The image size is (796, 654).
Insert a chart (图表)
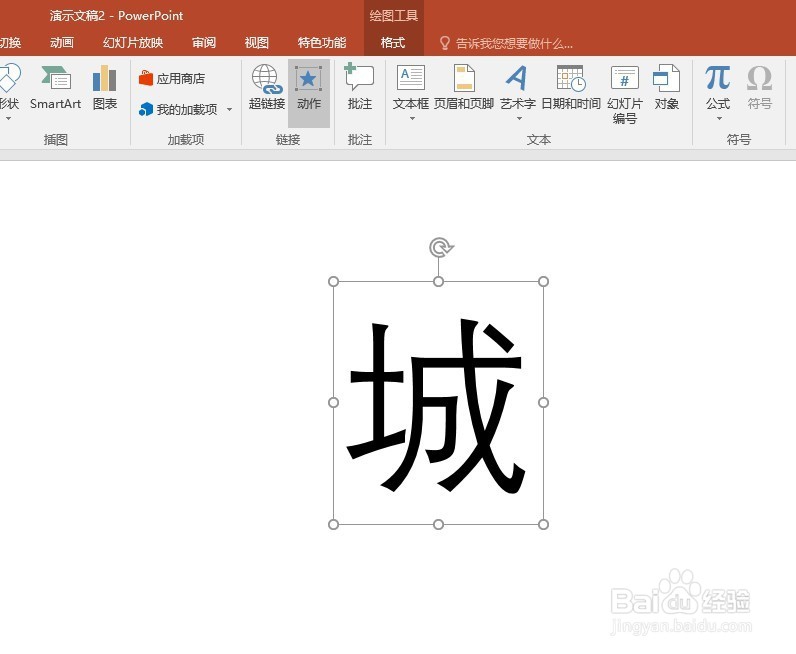[105, 88]
